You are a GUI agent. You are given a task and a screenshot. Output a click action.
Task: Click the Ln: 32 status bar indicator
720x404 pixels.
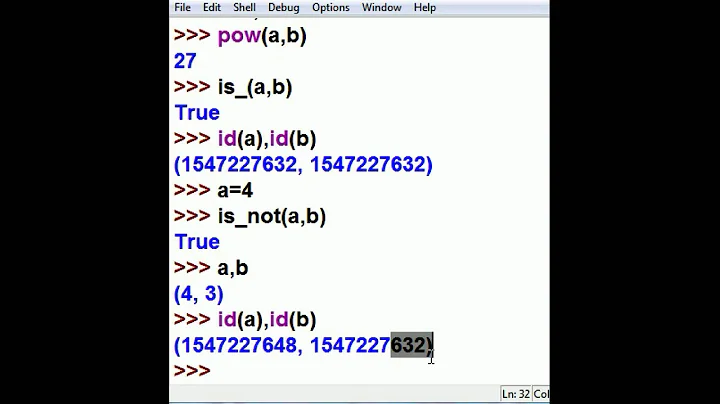pyautogui.click(x=516, y=394)
